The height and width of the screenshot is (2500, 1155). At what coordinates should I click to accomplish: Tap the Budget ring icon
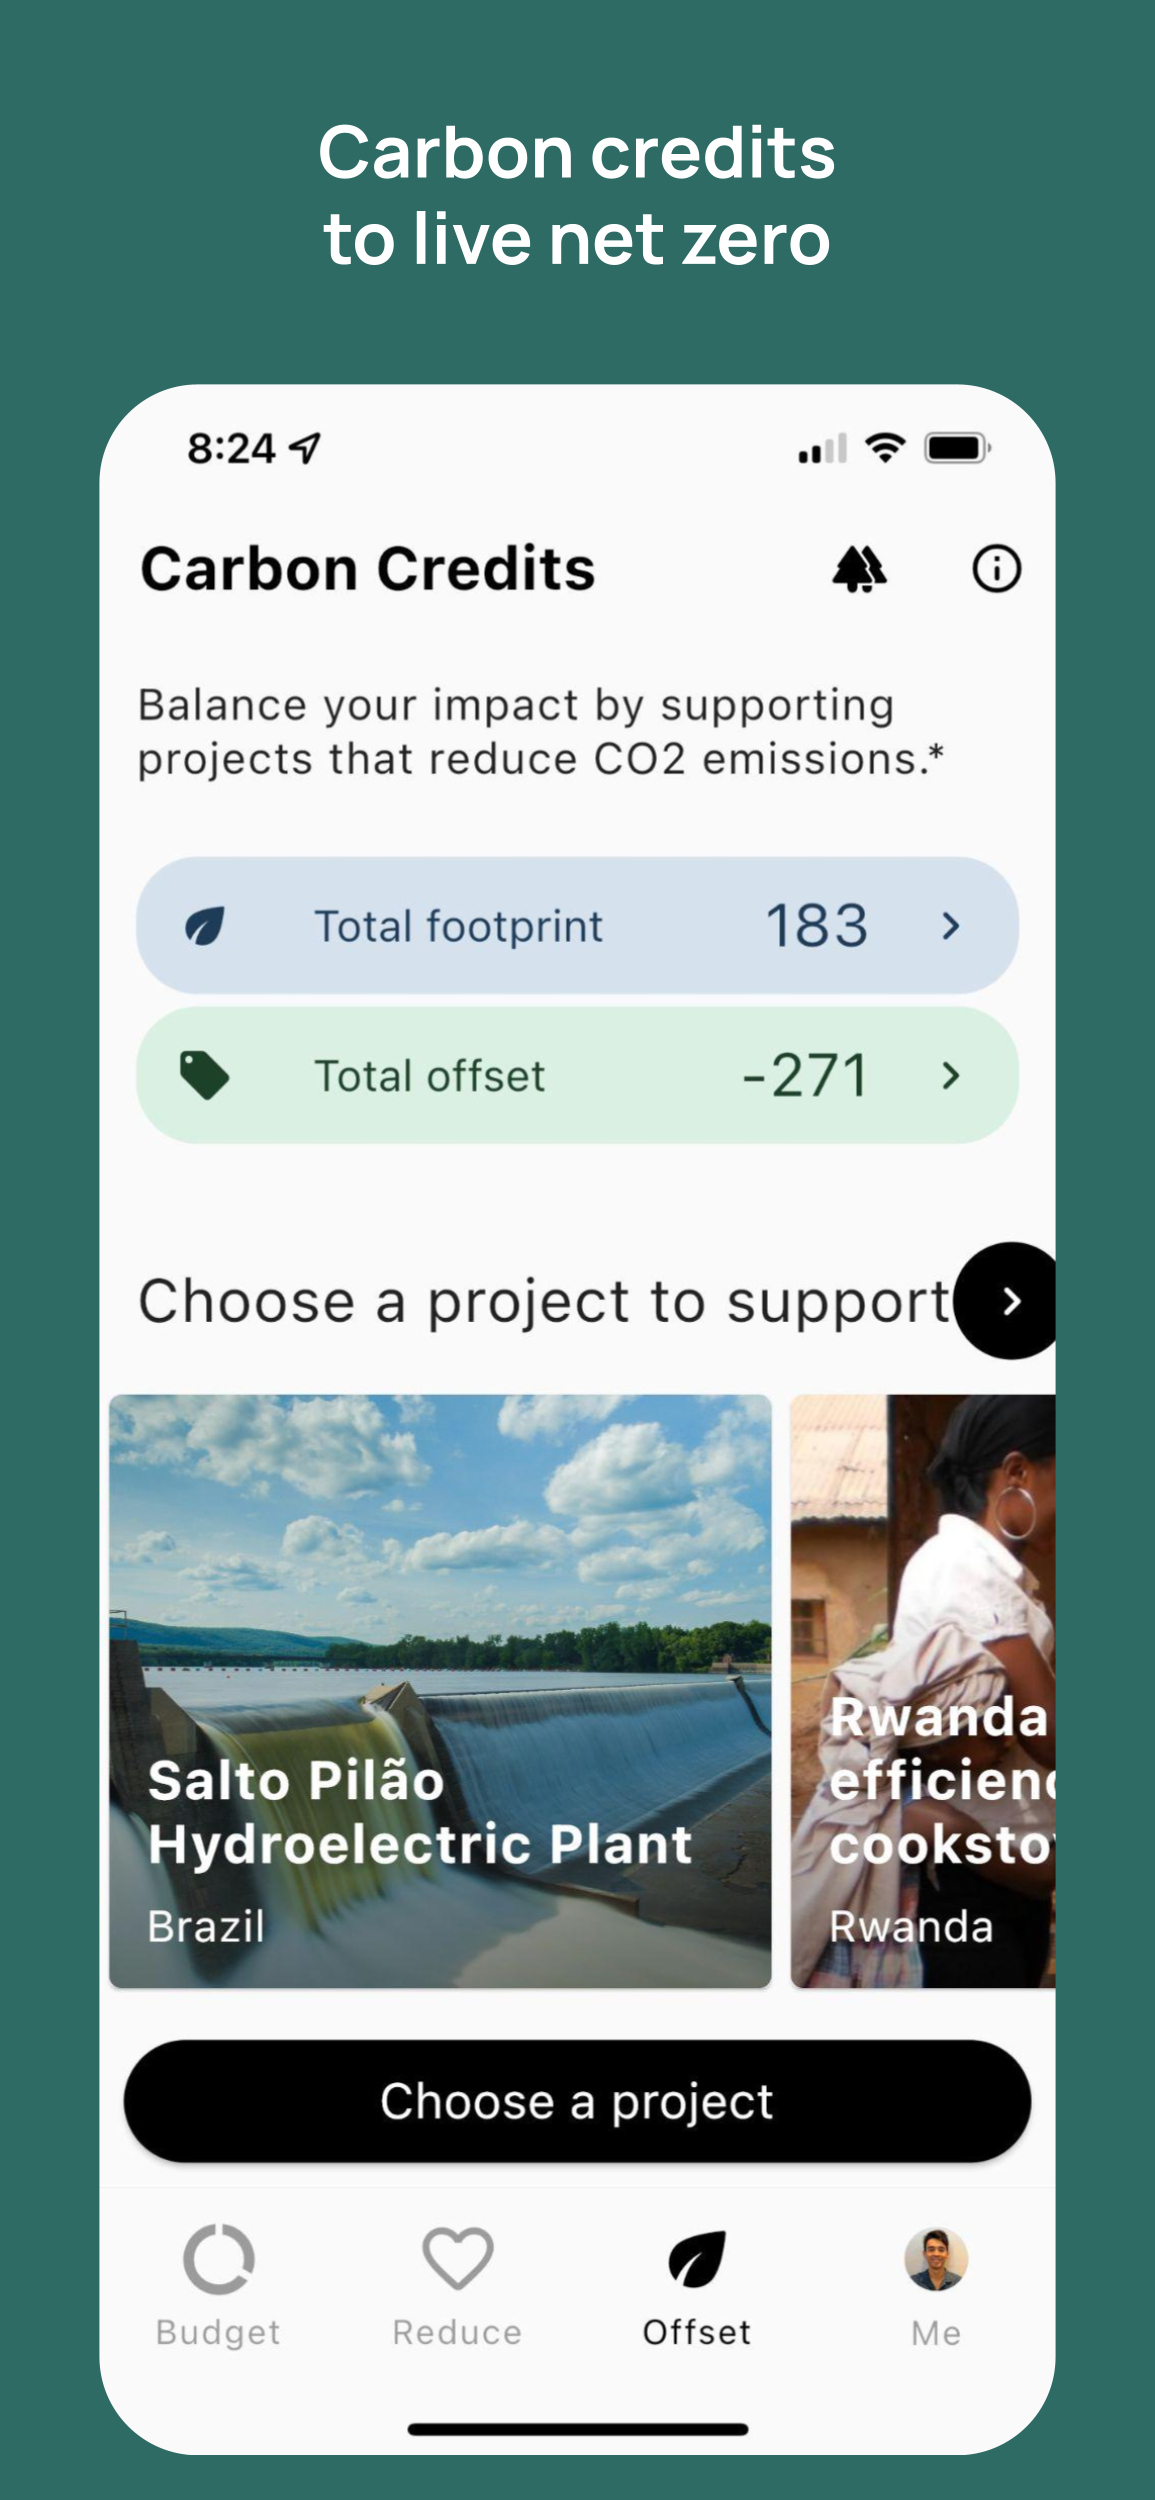[218, 2259]
